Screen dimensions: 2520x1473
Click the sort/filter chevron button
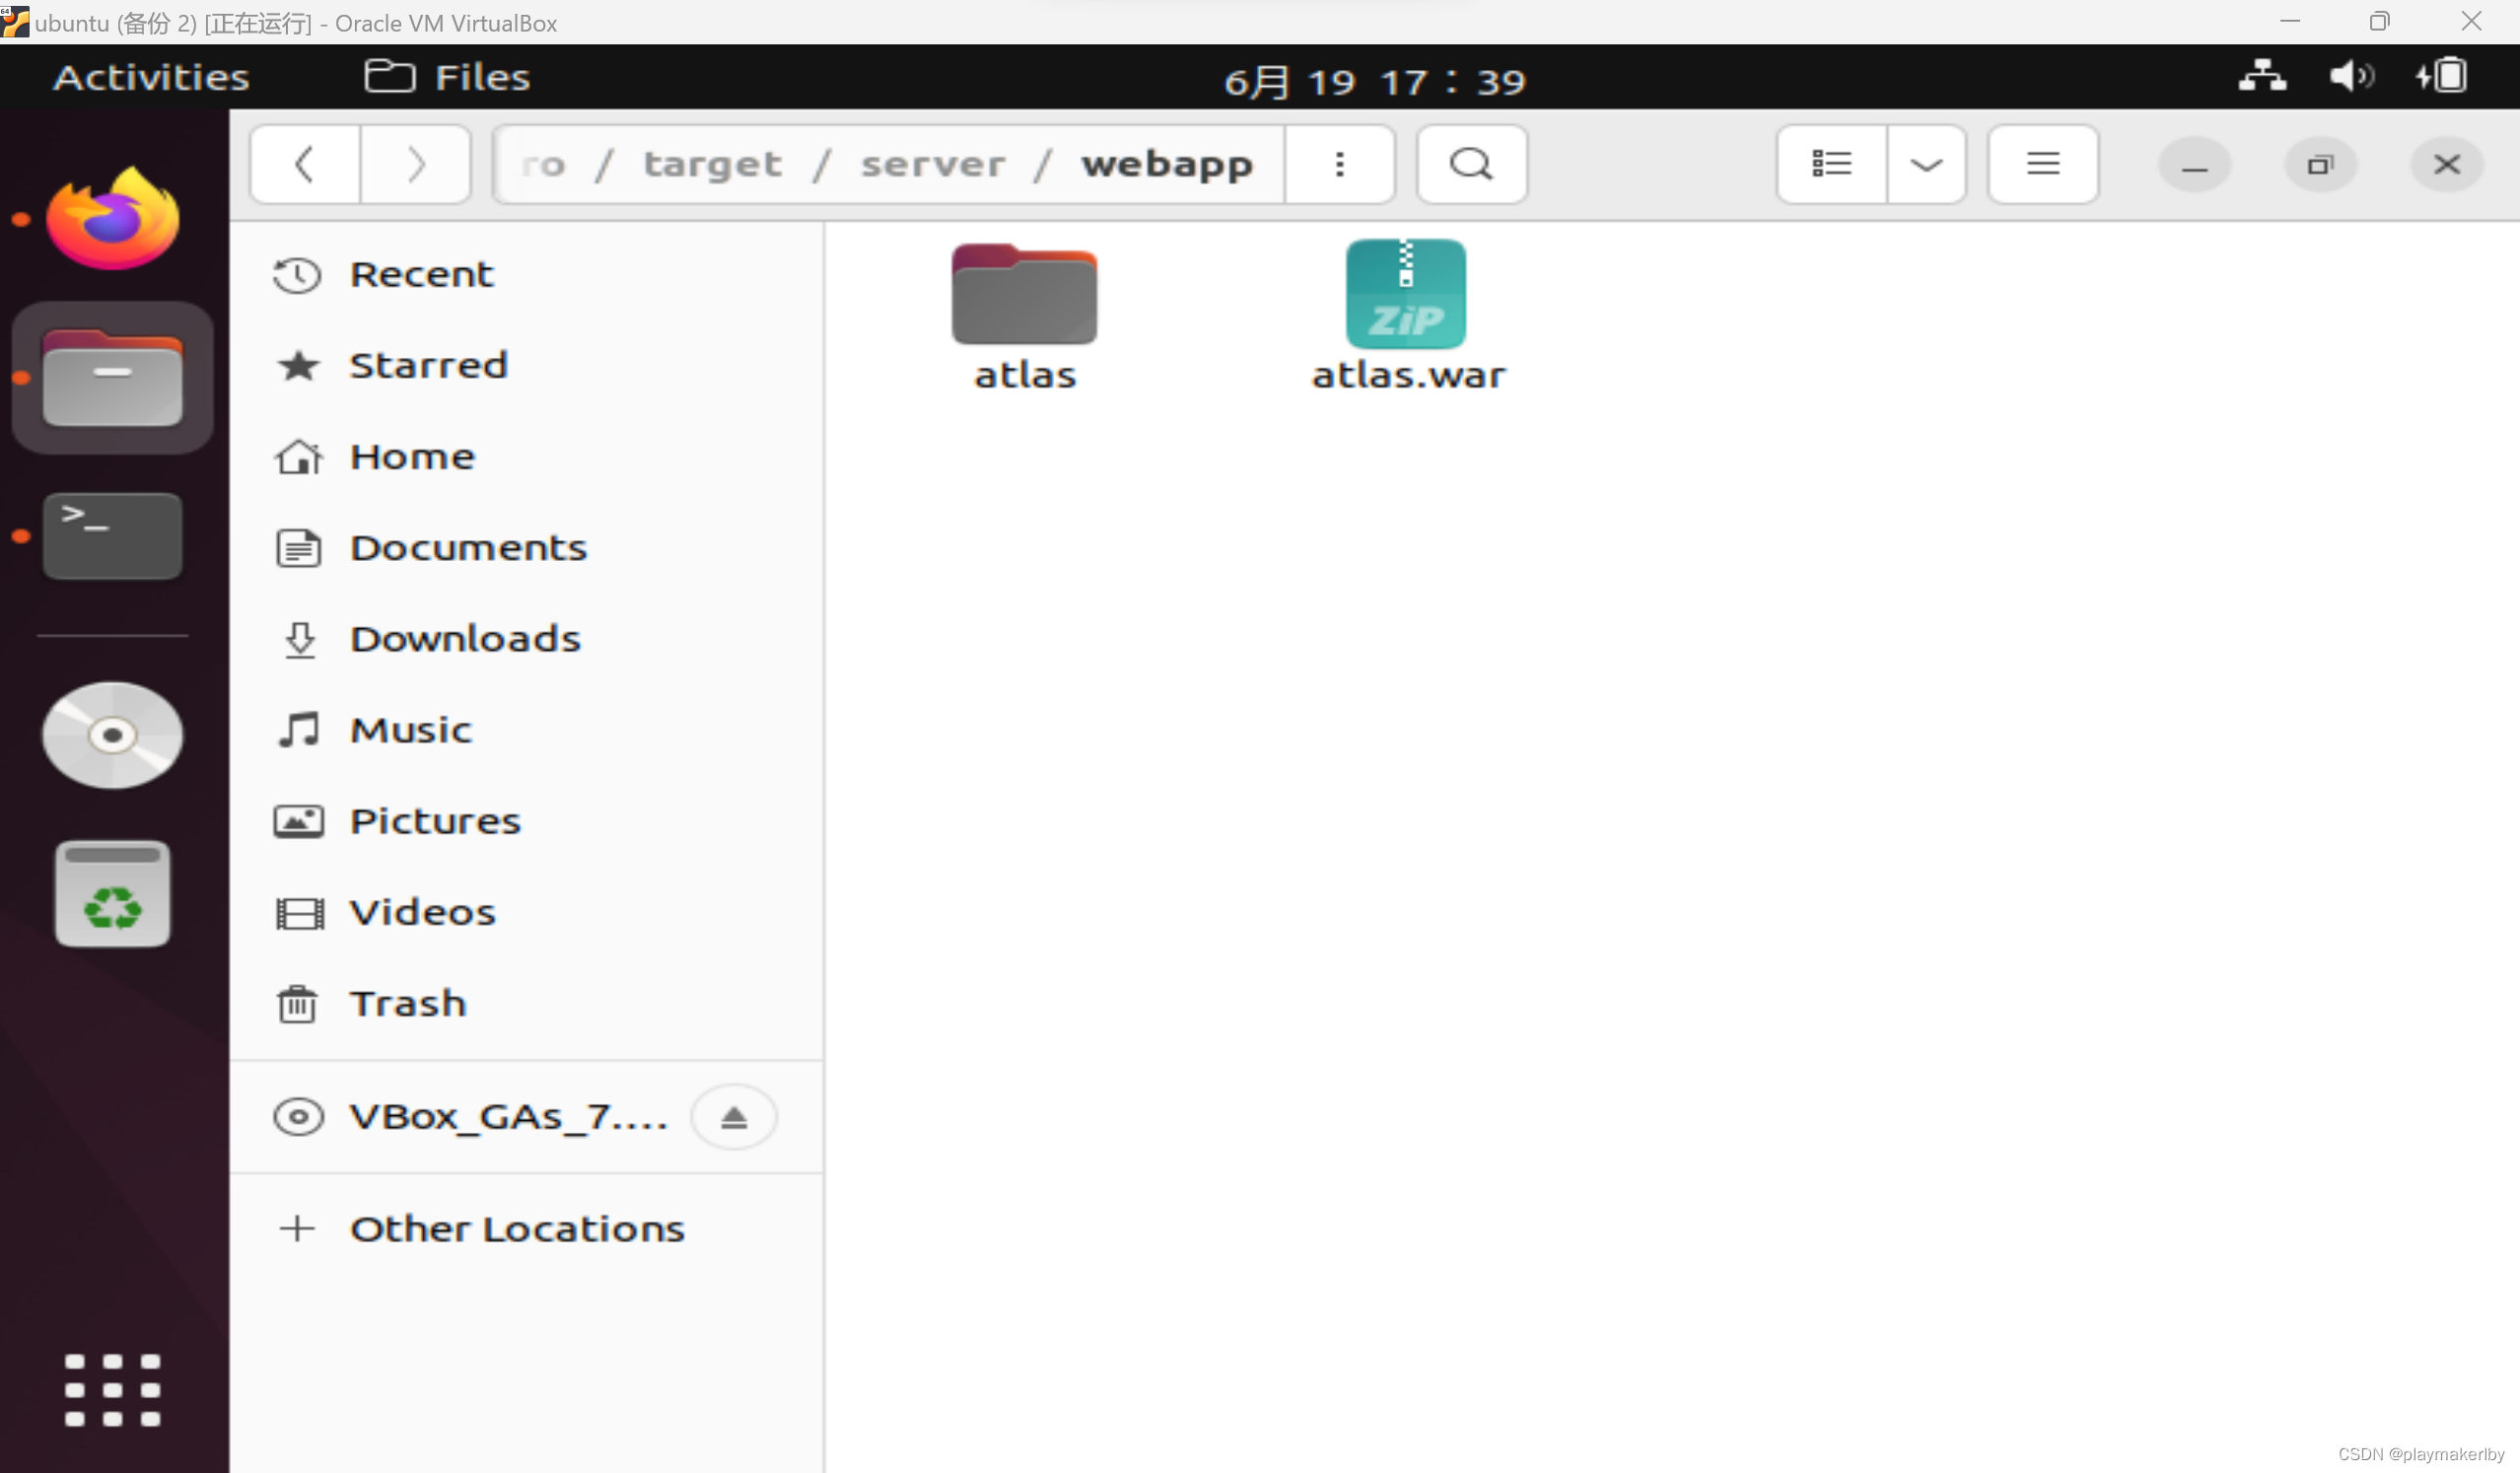coord(1925,163)
